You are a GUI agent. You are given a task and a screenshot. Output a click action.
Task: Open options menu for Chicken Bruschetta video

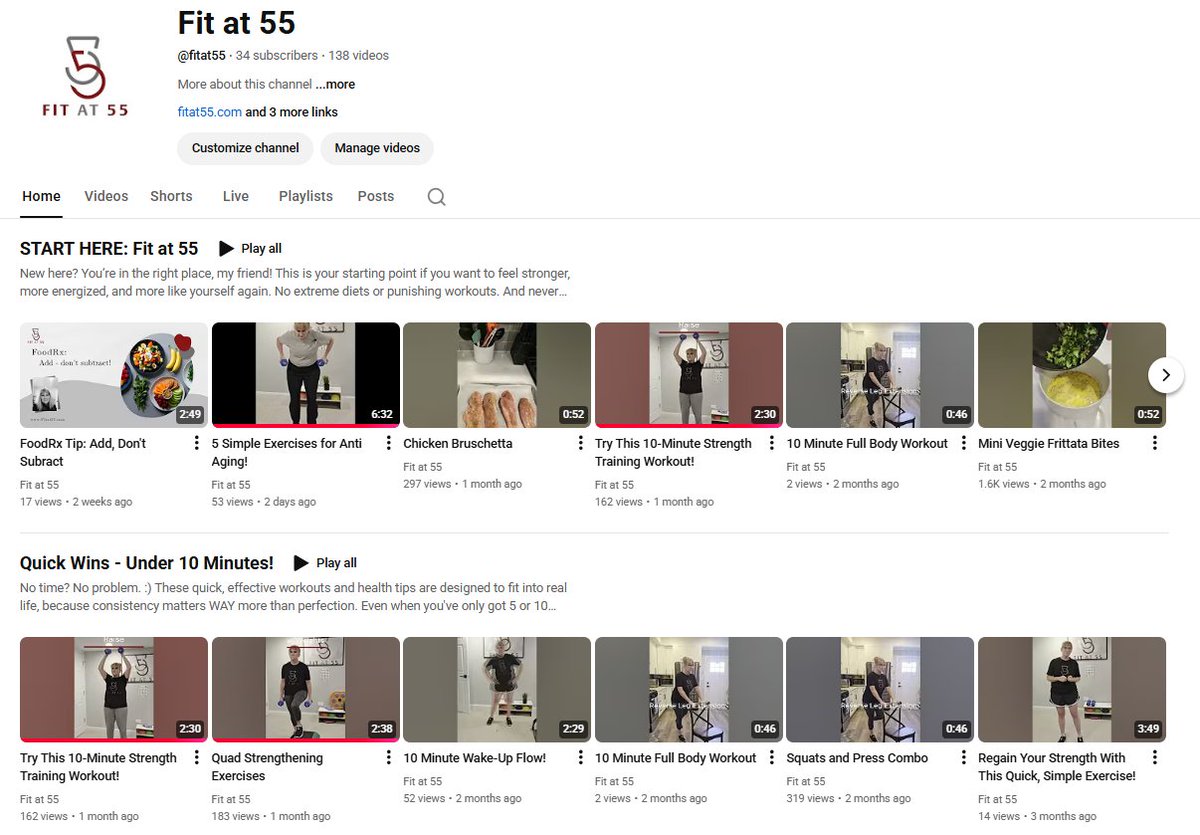point(580,443)
